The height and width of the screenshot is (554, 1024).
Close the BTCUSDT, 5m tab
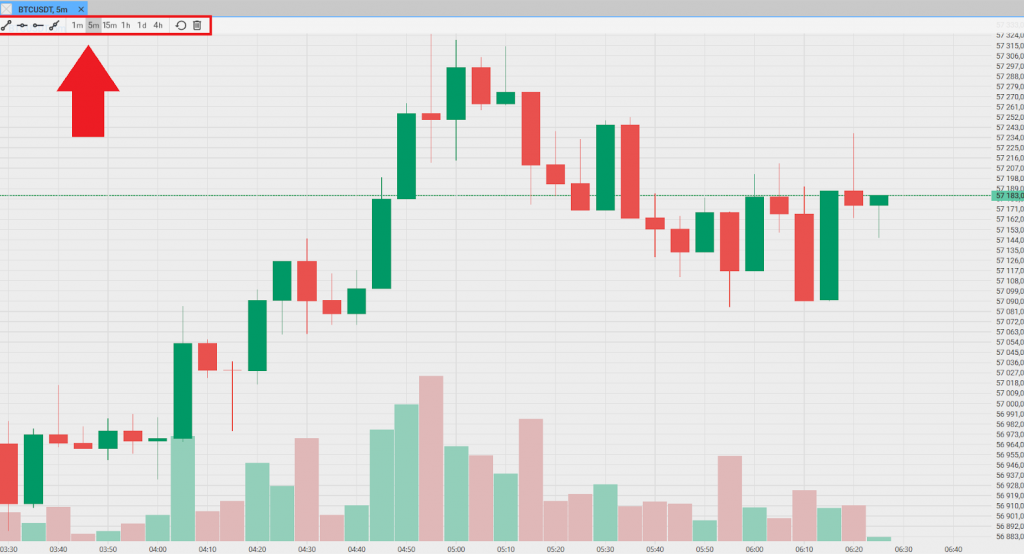click(81, 9)
